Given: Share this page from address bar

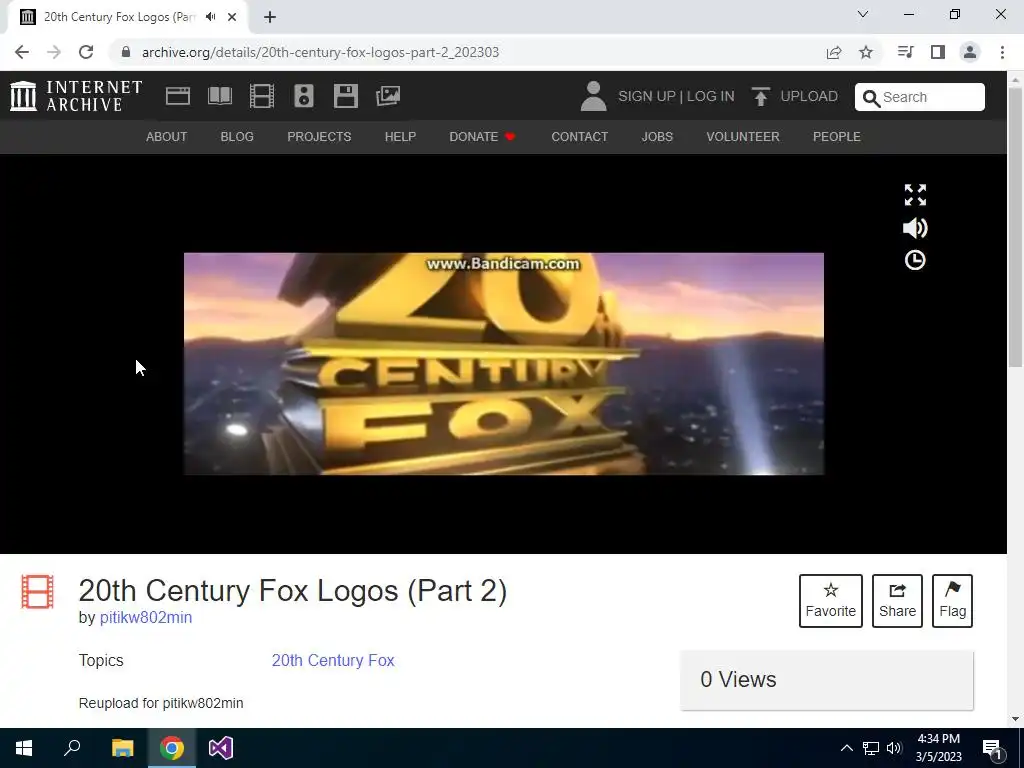Looking at the screenshot, I should coord(834,52).
